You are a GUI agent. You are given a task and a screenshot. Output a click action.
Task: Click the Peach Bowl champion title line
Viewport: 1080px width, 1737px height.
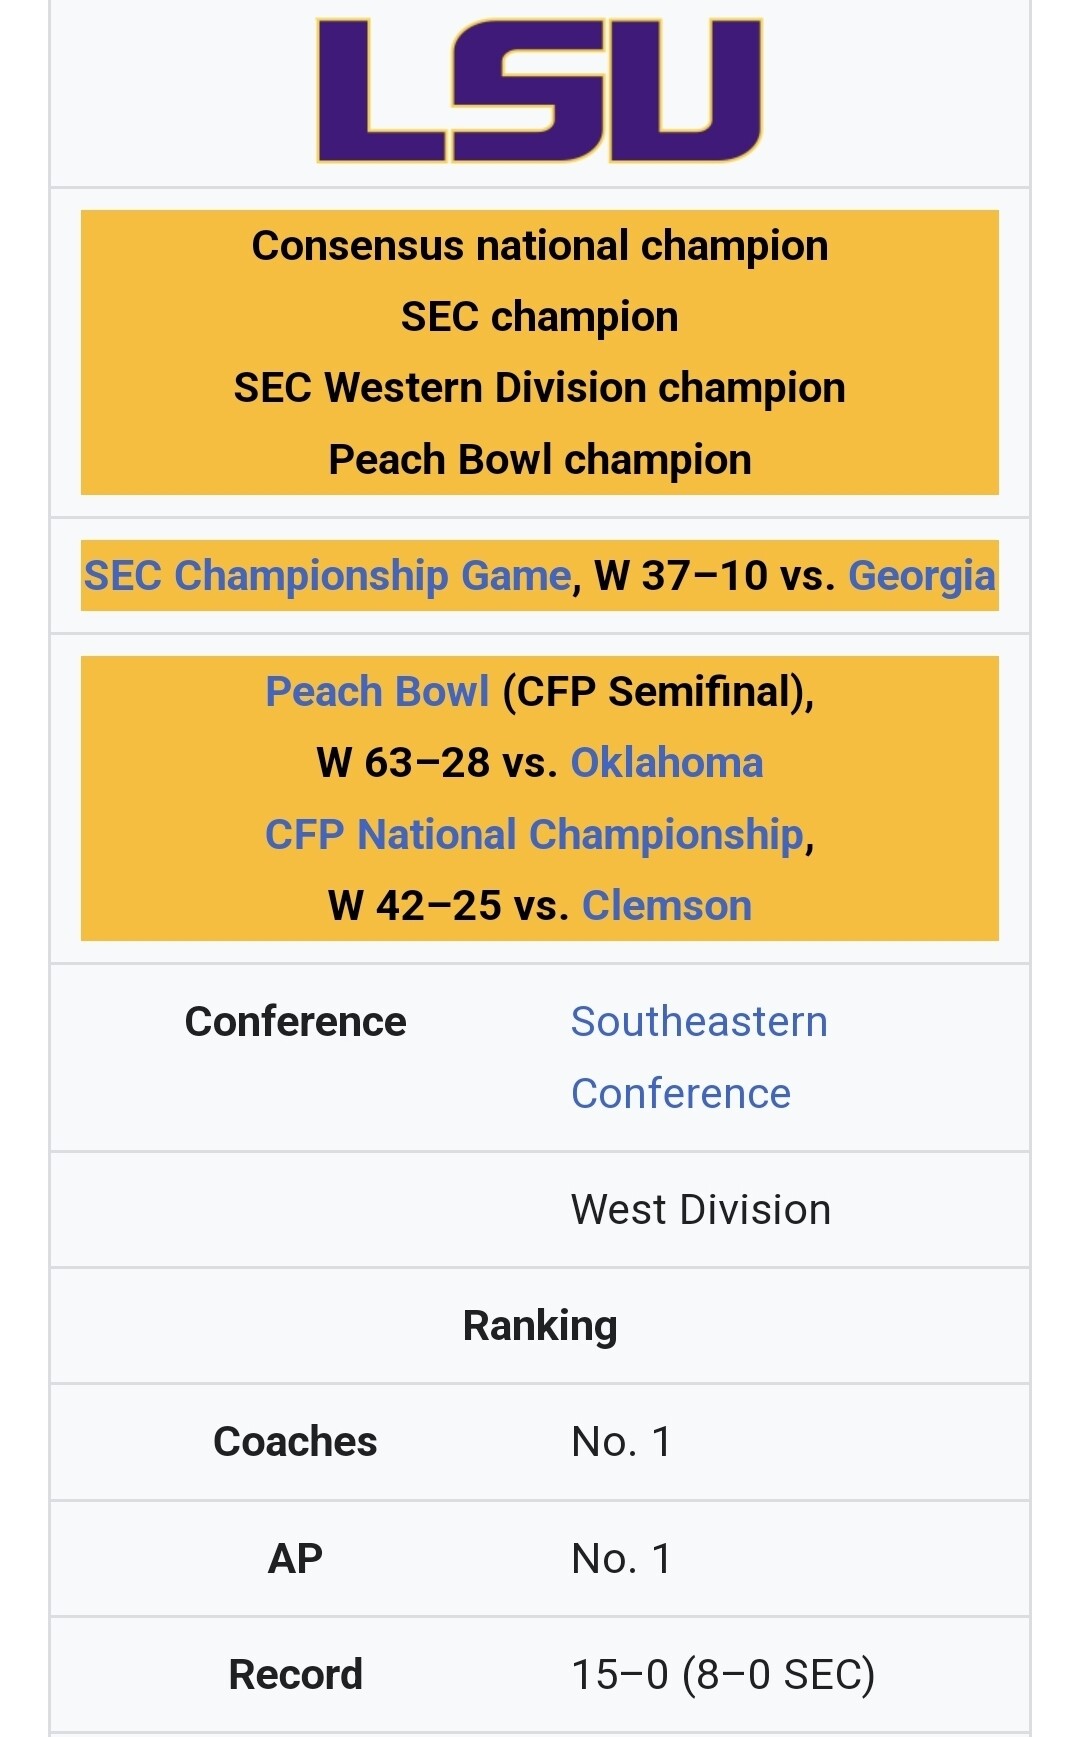pos(540,460)
